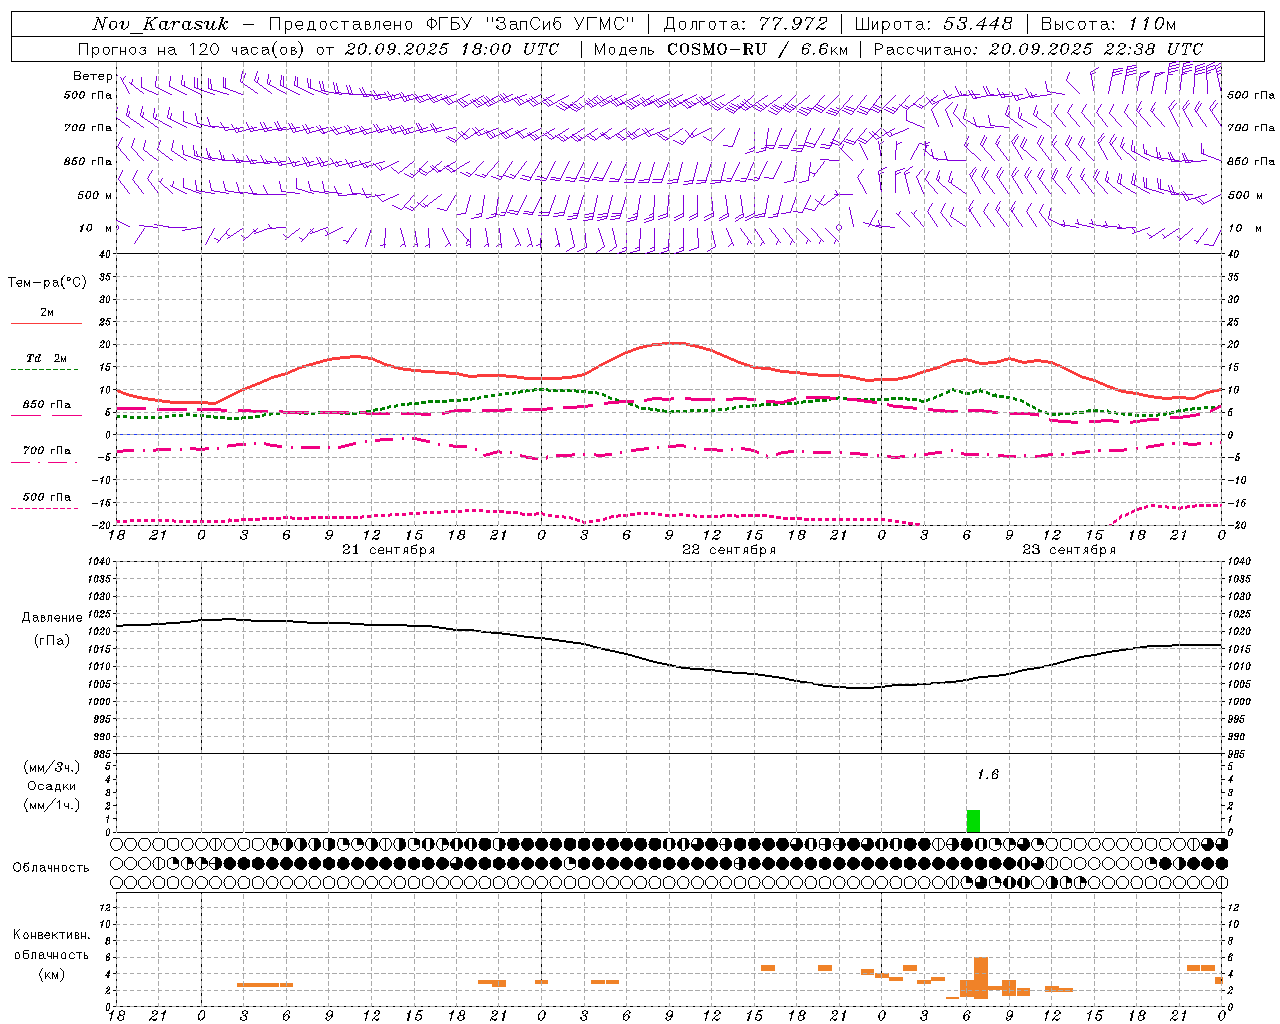Click the green precipitation bar
Screen dimensions: 1280x1024
pyautogui.click(x=973, y=821)
